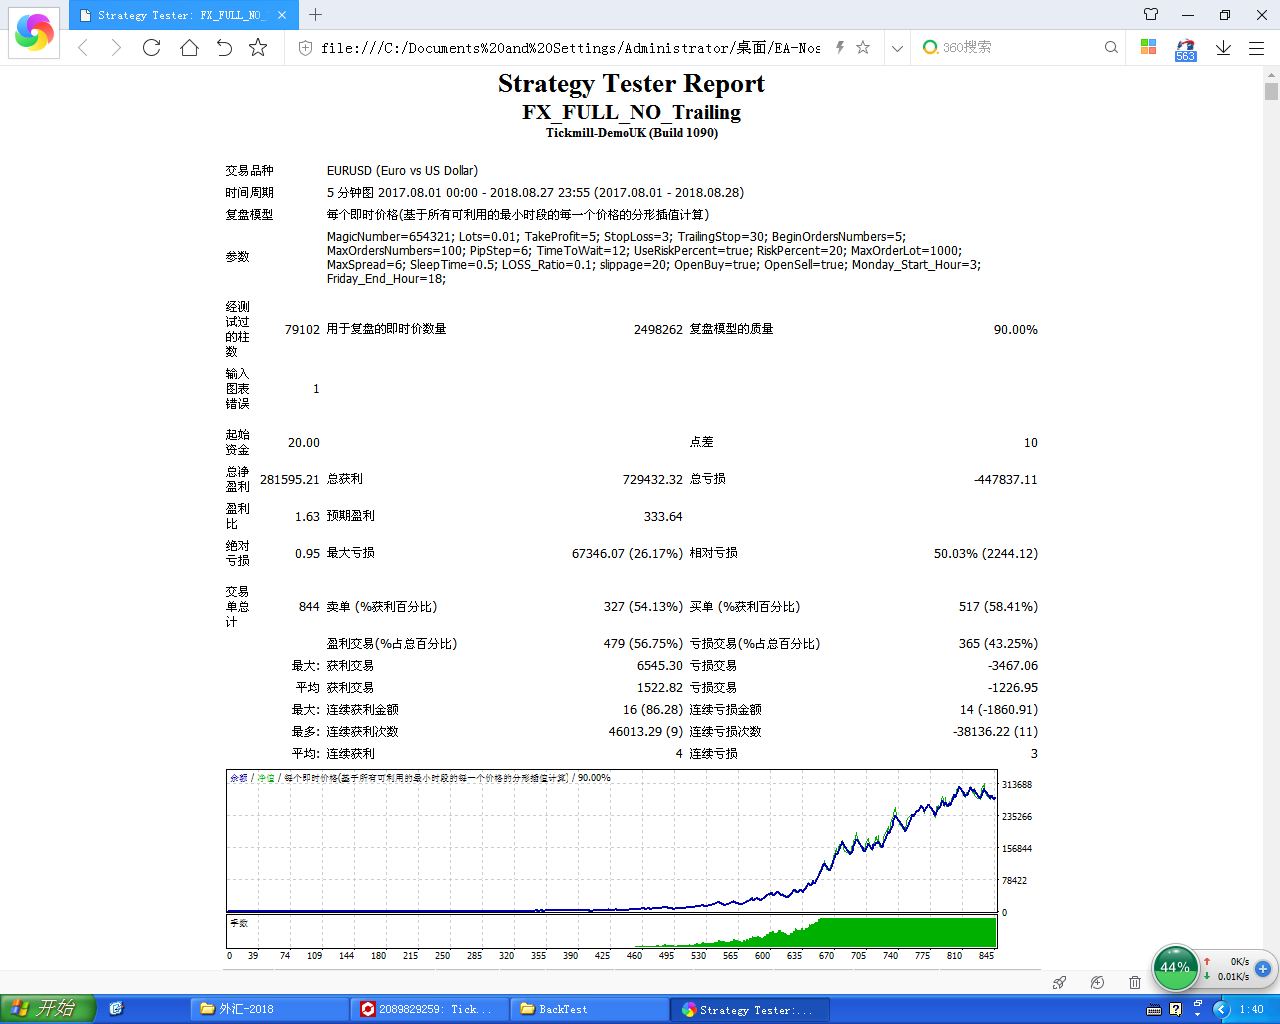1280x1024 pixels.
Task: Open favorites star next to undo button
Action: [258, 47]
